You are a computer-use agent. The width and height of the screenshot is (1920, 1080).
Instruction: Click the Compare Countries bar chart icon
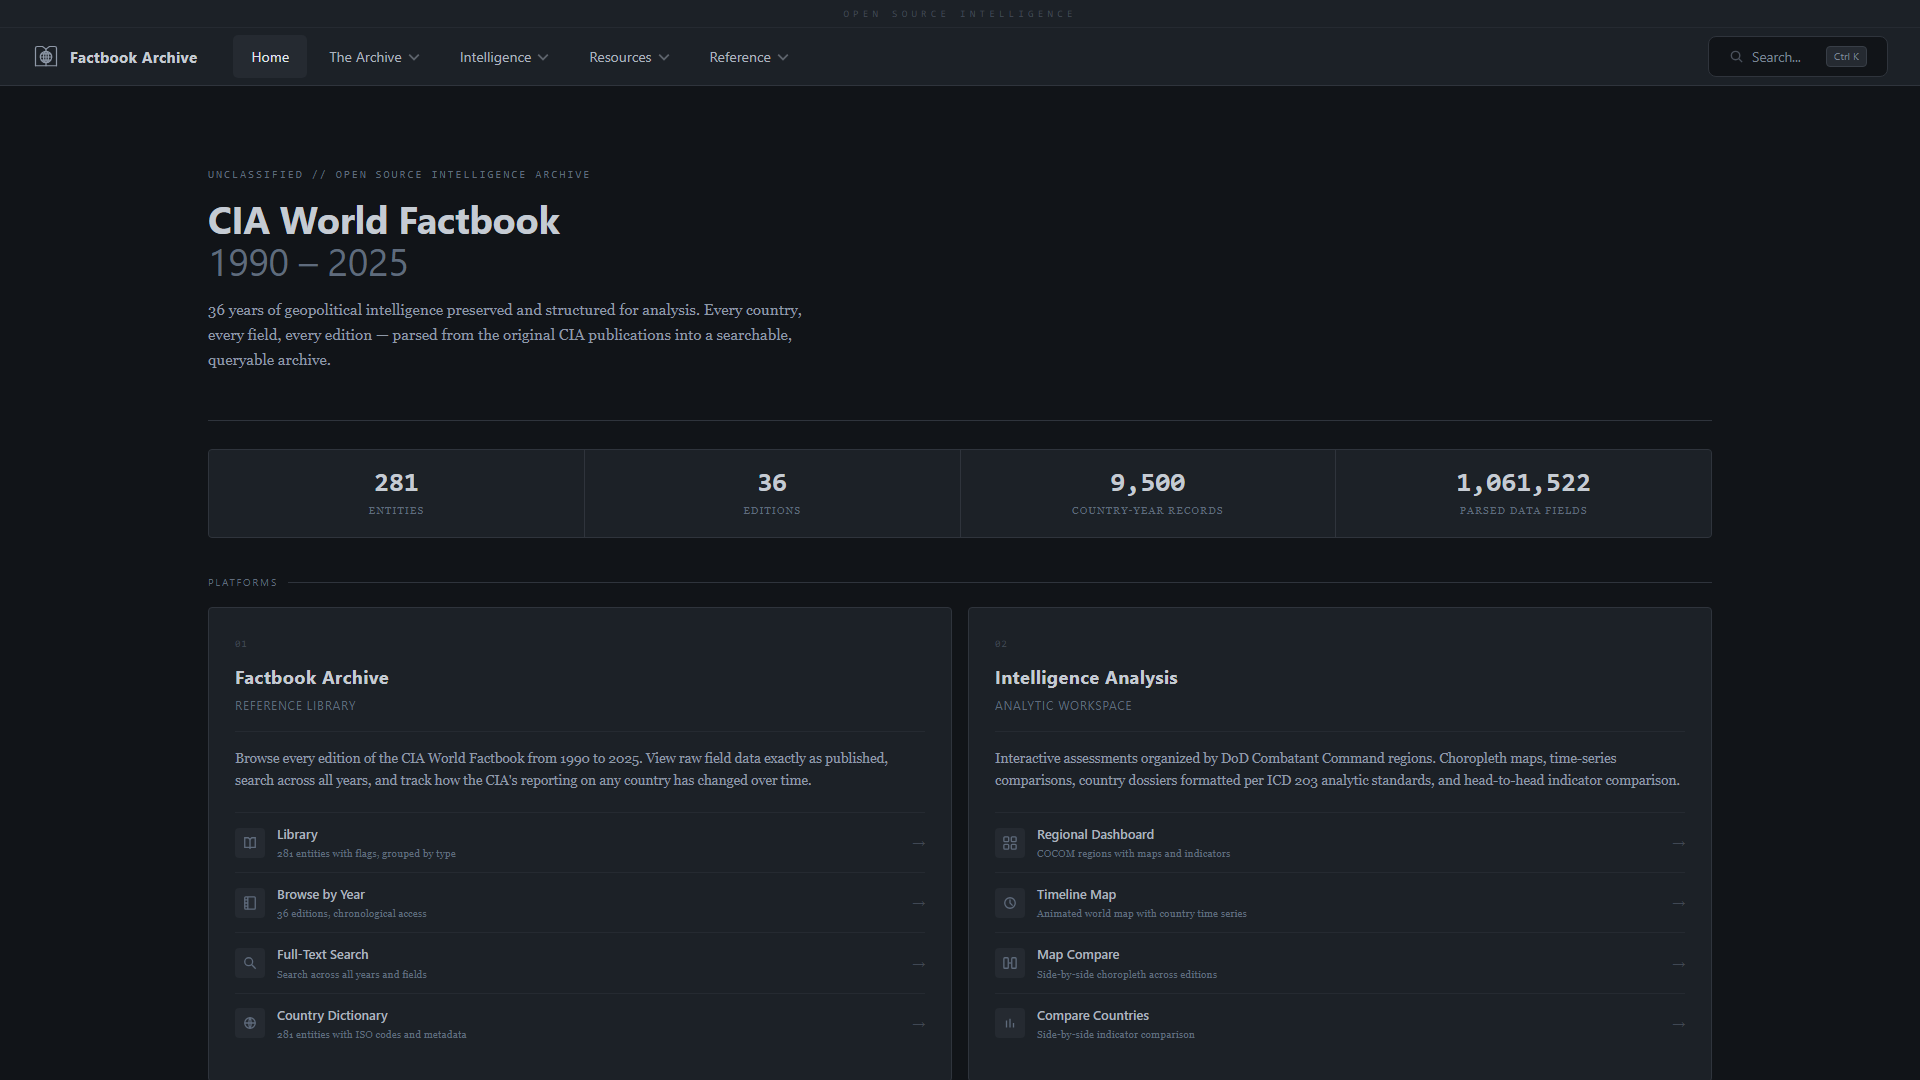(x=1010, y=1024)
